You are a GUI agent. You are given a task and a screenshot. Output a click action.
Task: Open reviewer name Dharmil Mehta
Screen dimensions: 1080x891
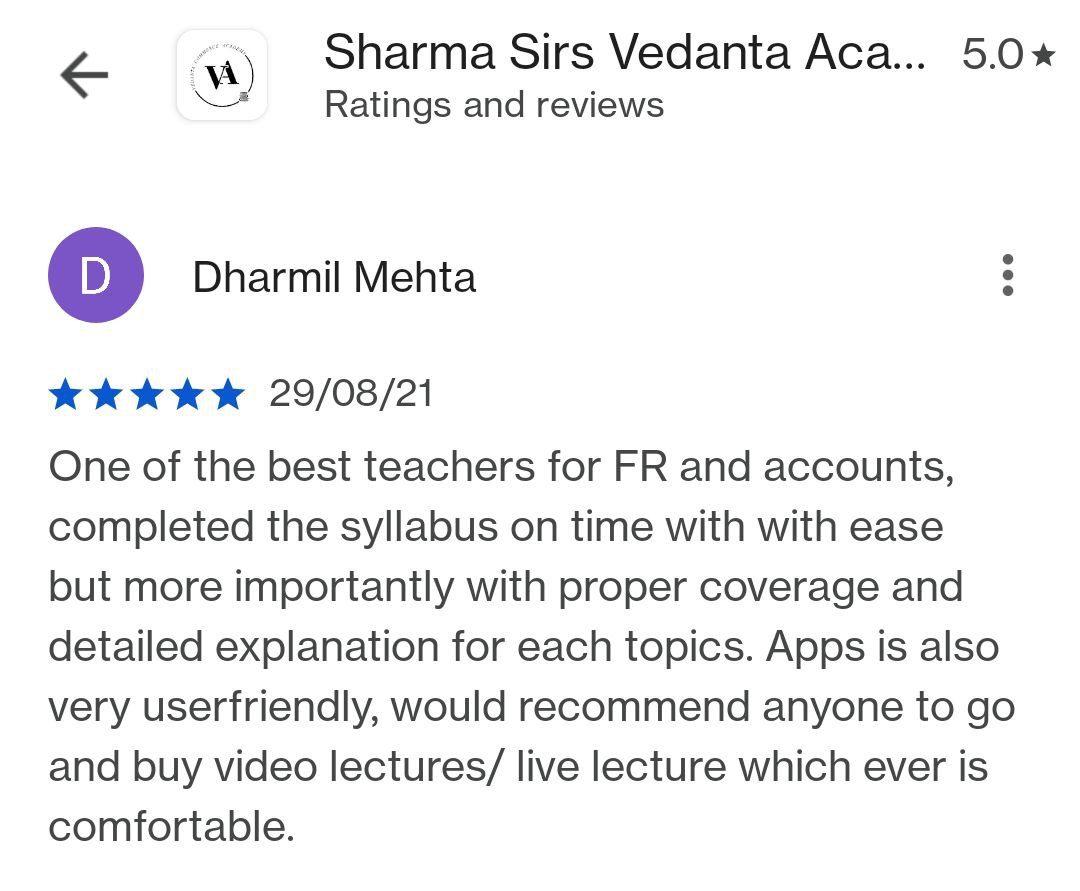pos(334,277)
